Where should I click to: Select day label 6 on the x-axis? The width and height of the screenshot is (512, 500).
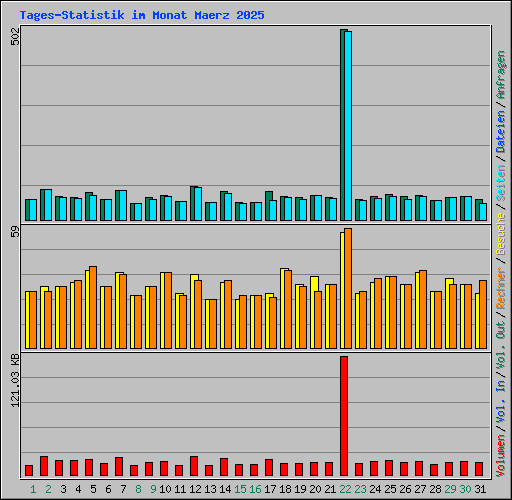(x=108, y=489)
